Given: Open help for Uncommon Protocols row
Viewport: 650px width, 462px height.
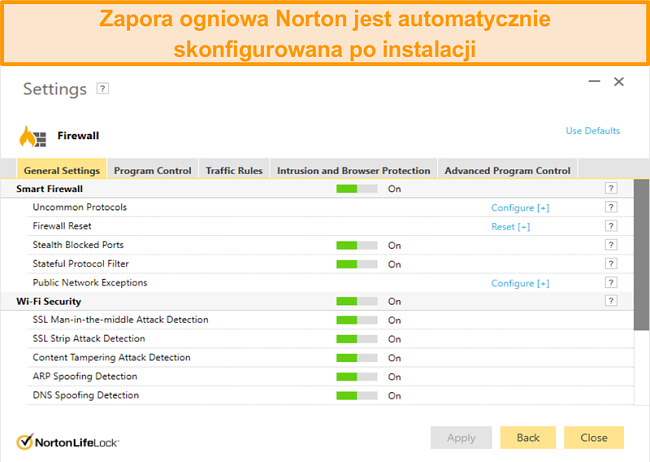Looking at the screenshot, I should click(611, 207).
